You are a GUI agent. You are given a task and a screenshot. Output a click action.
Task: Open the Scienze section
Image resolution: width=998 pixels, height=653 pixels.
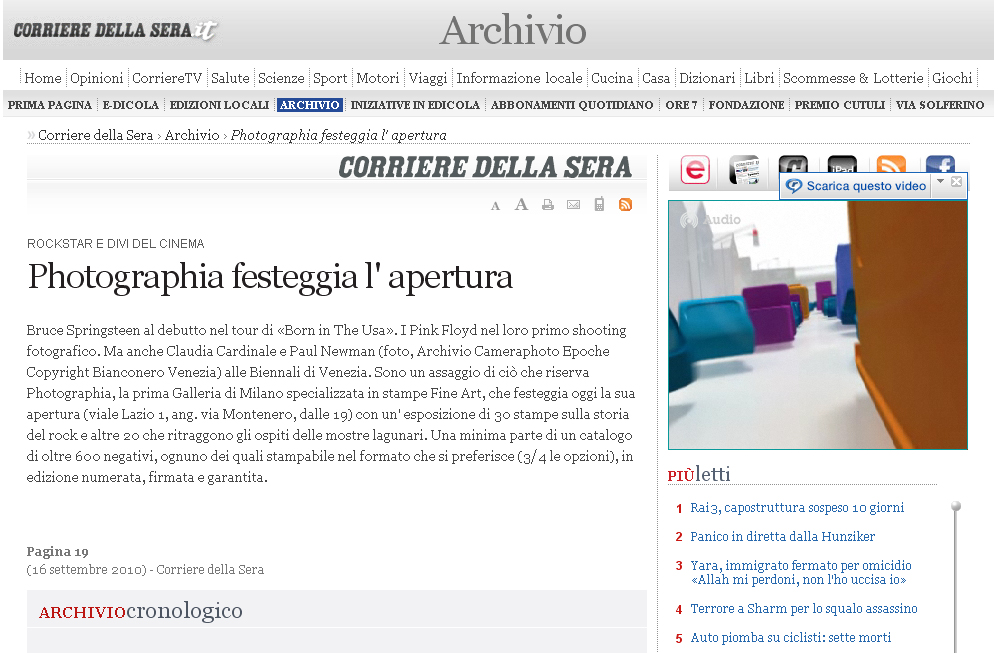[x=281, y=78]
